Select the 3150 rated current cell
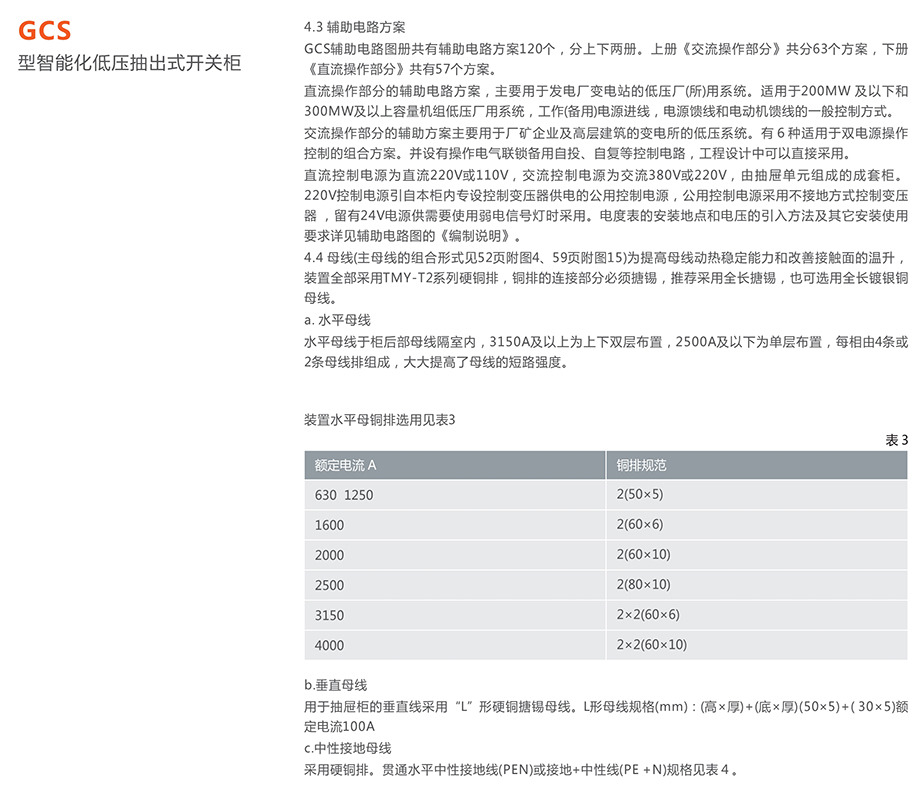This screenshot has width=920, height=797. click(329, 615)
